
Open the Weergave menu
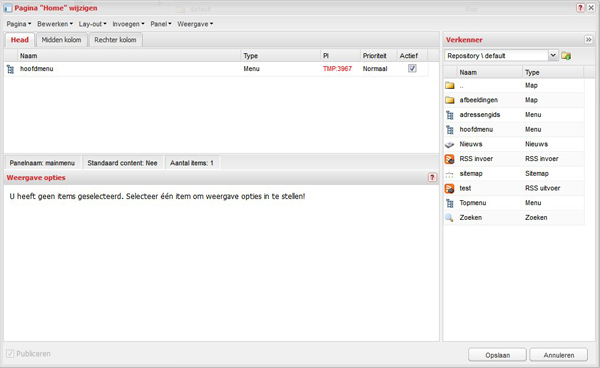[x=195, y=24]
